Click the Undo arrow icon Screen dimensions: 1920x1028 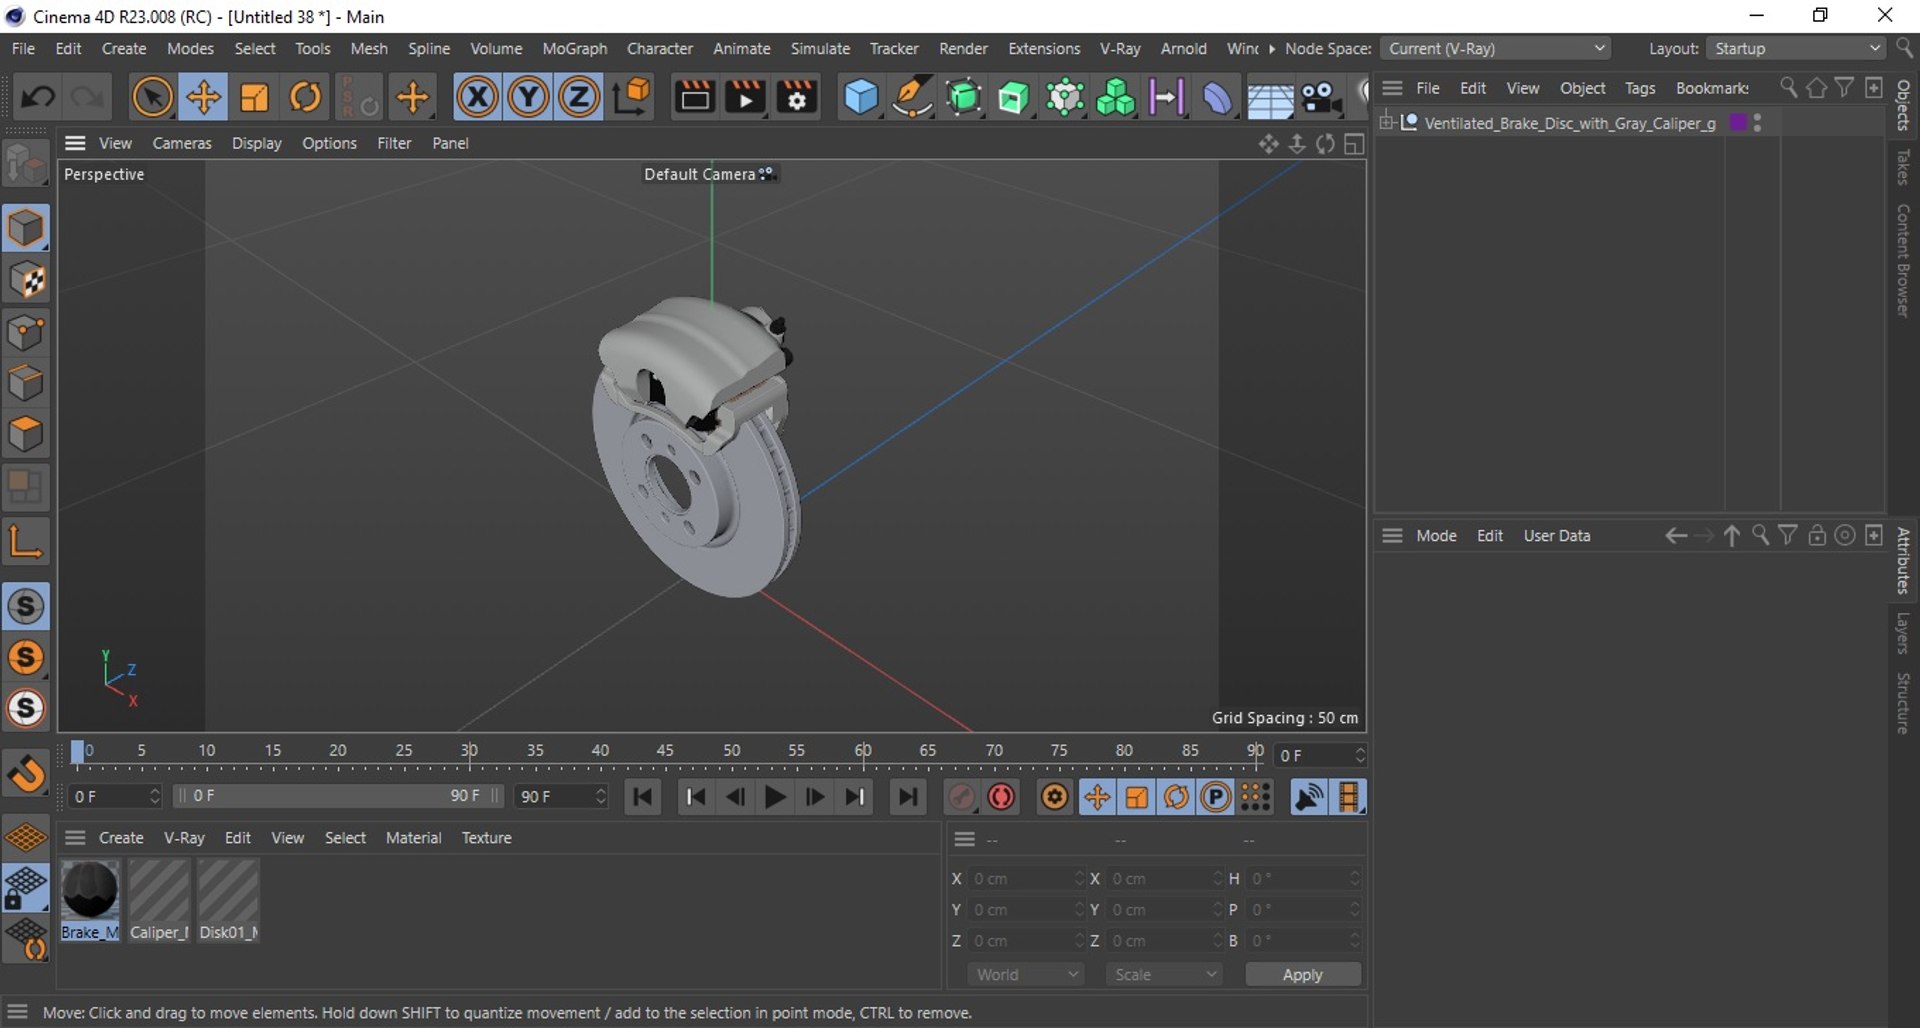(38, 97)
